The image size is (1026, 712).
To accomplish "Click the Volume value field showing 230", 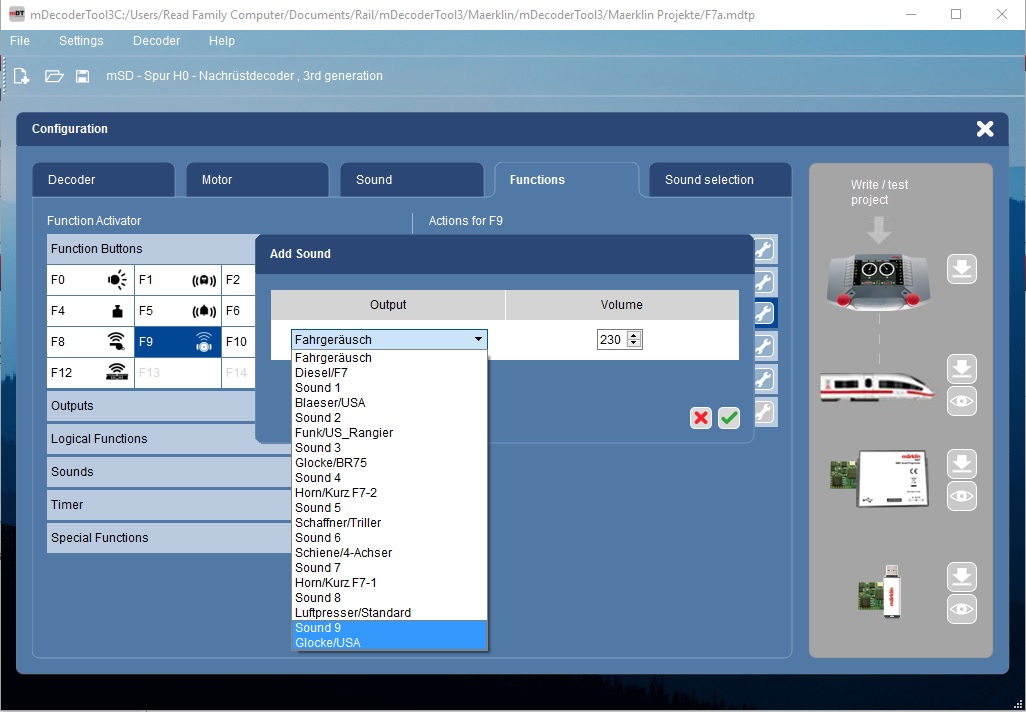I will 611,340.
